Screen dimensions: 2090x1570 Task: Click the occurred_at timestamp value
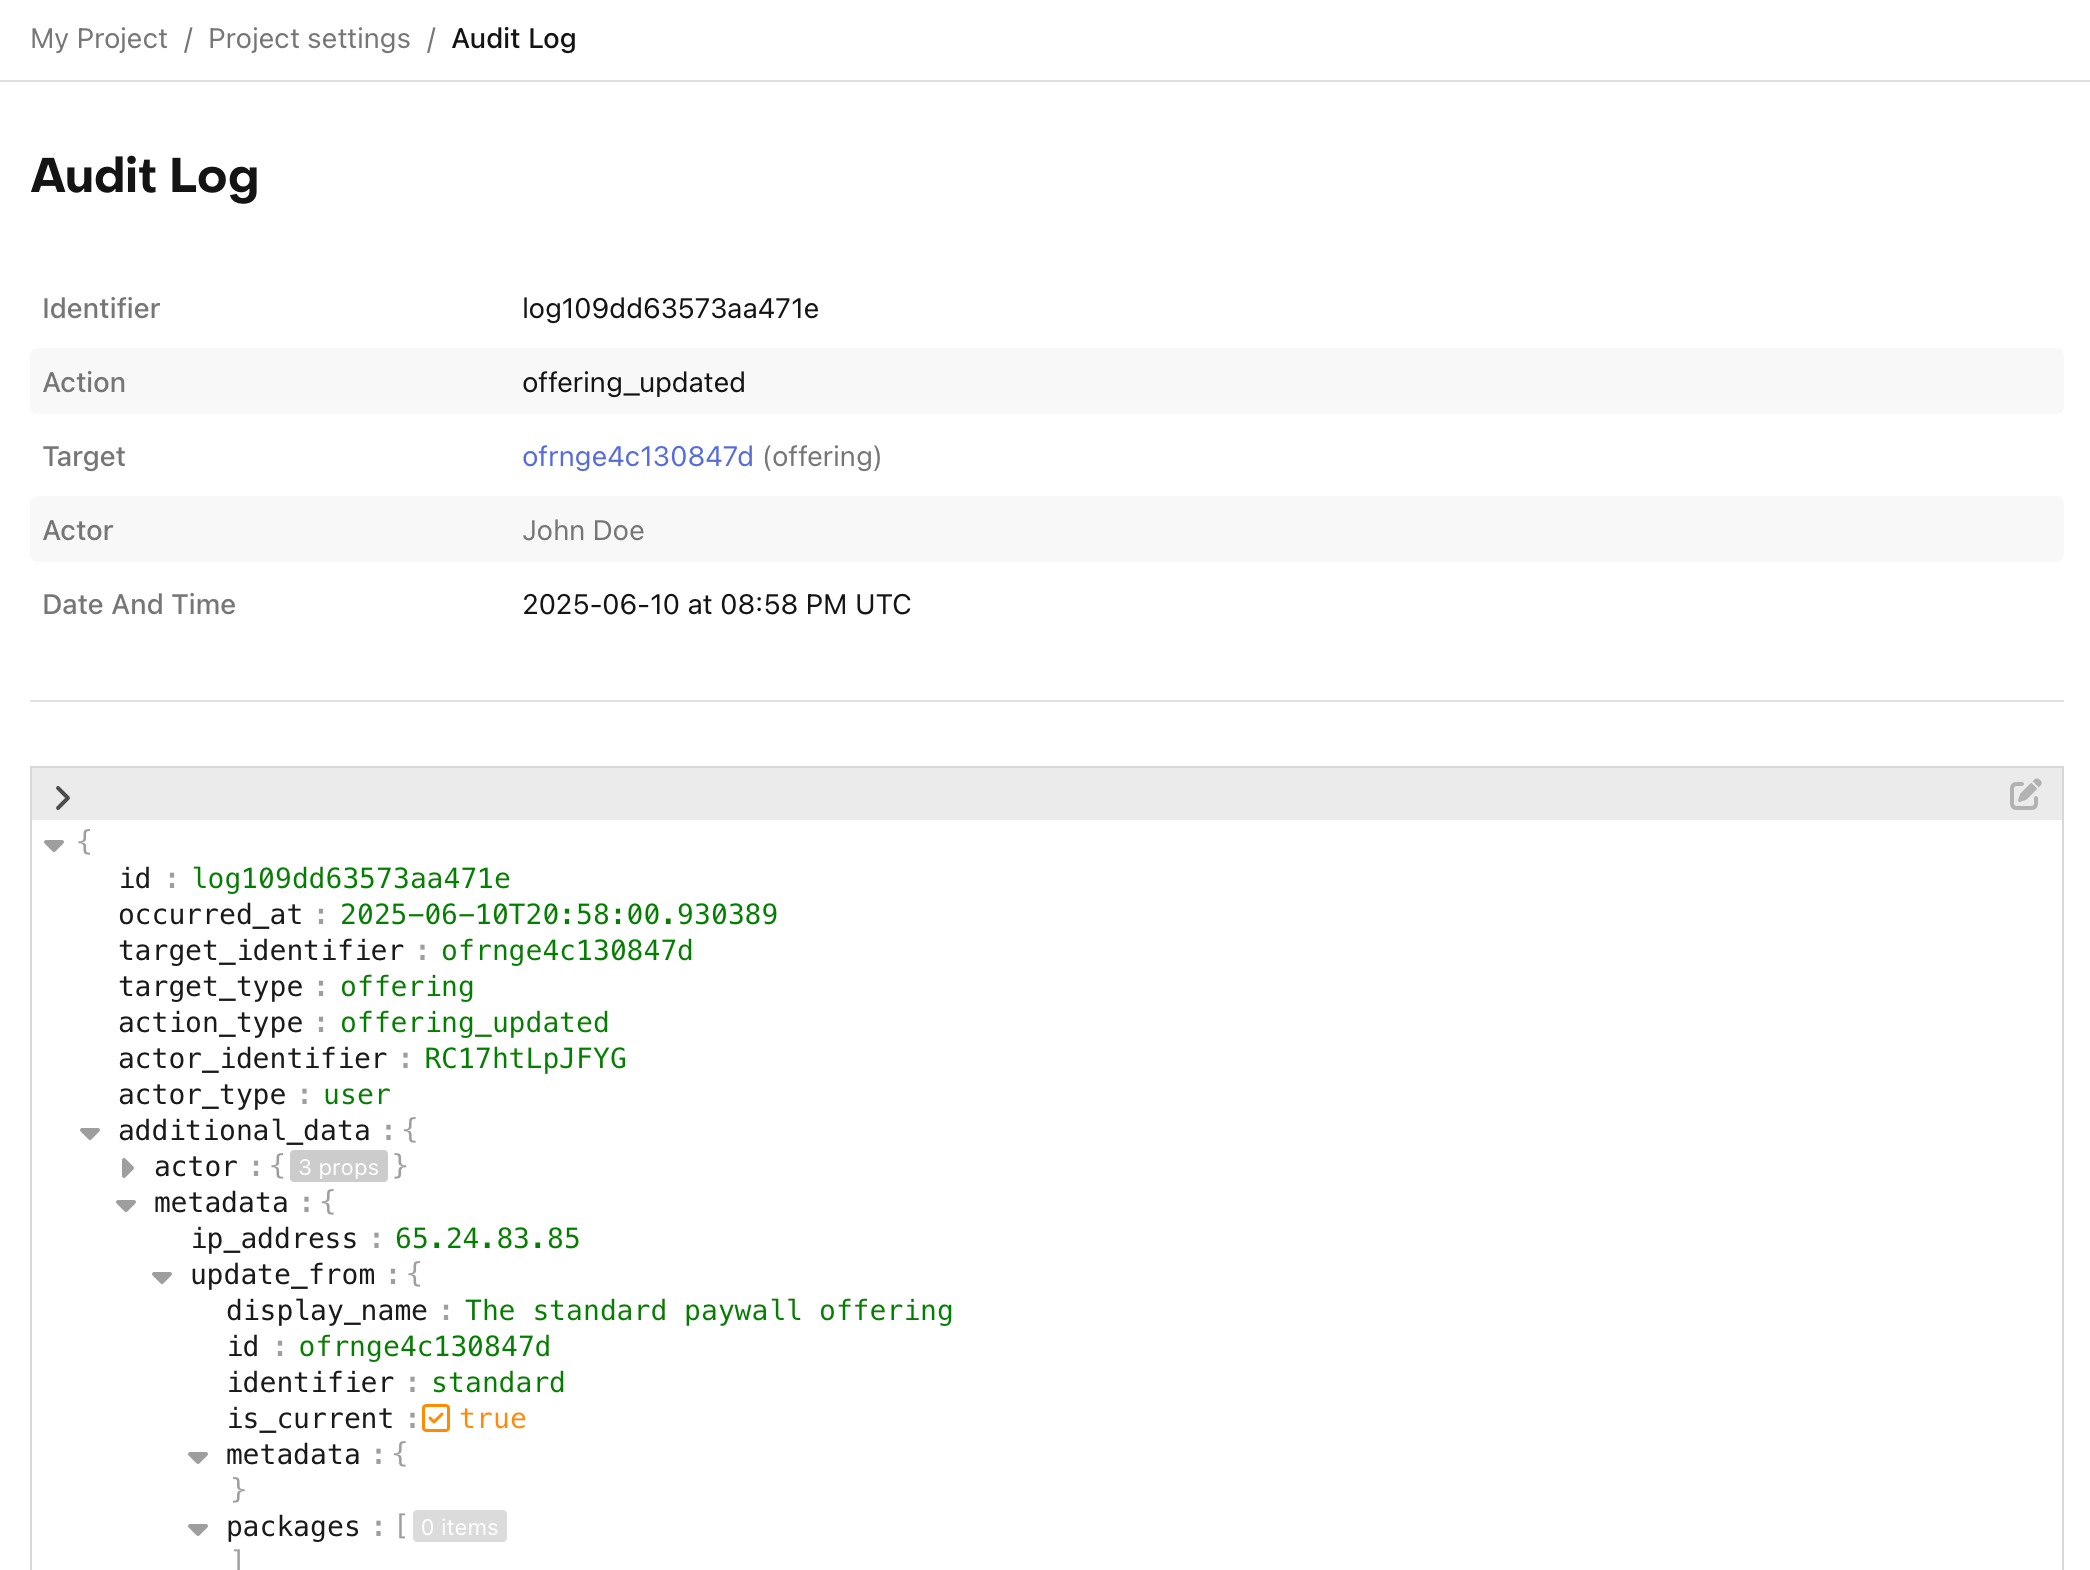558,913
